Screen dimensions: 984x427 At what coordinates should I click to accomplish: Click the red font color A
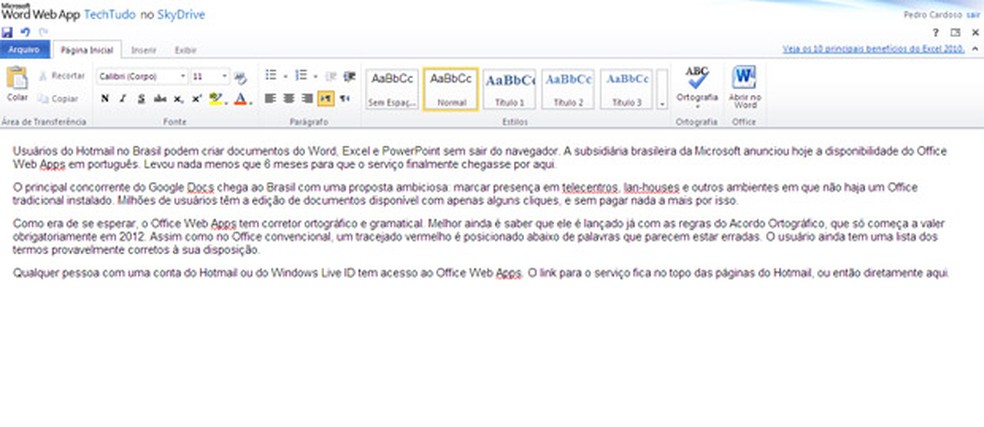pos(240,99)
